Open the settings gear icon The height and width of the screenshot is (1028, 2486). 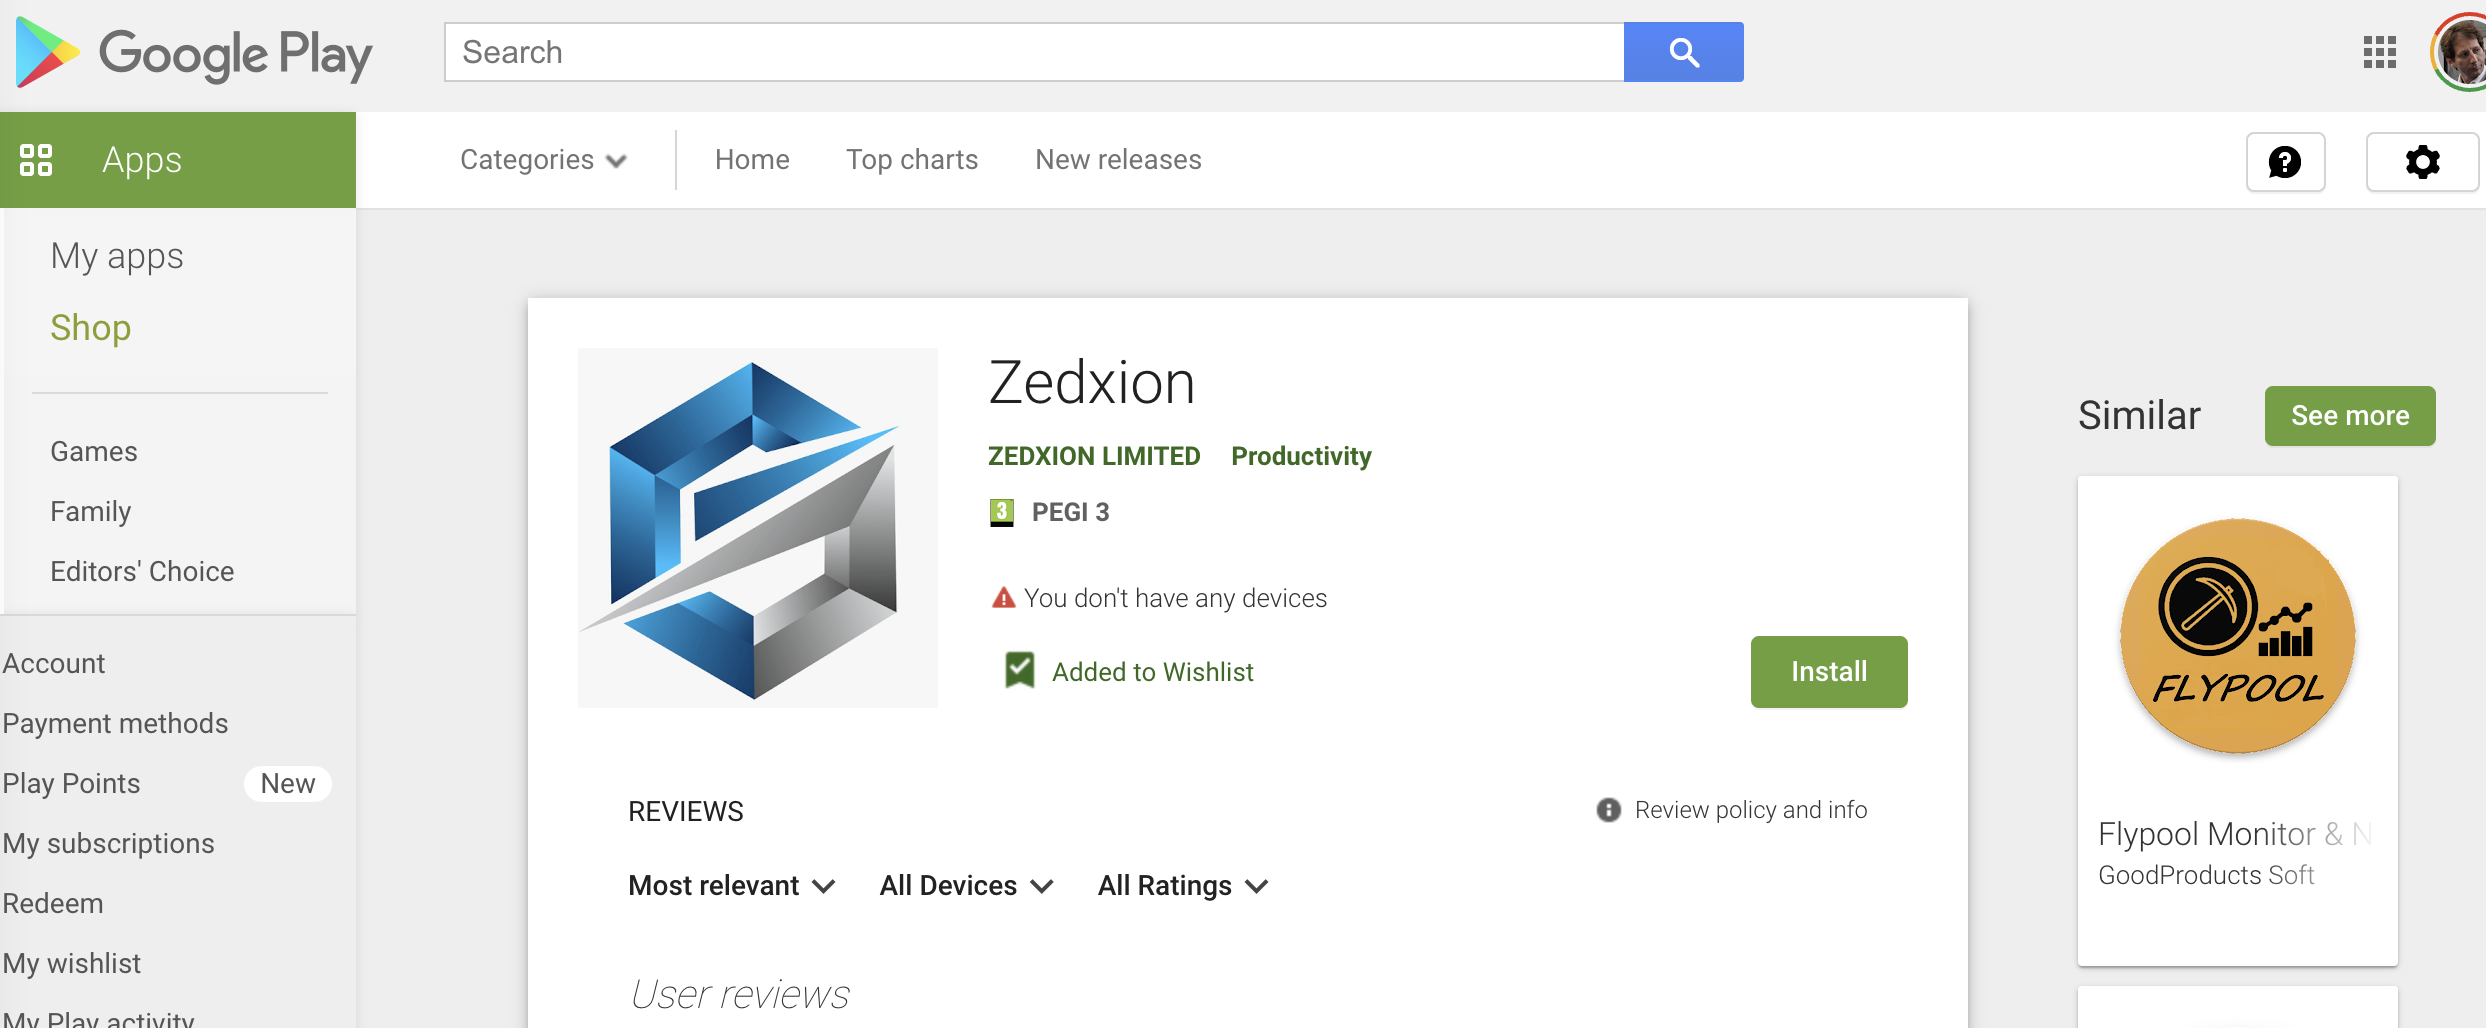(x=2422, y=161)
